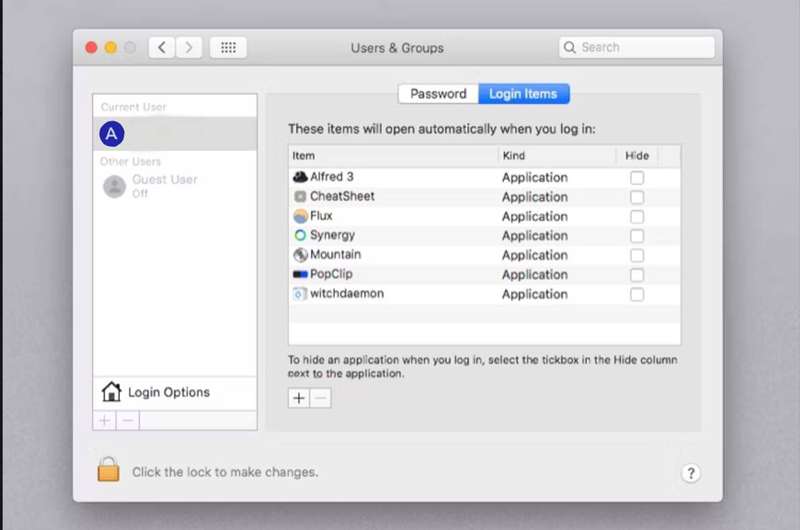Minimize the Users & Groups window
This screenshot has height=530, width=800.
click(x=111, y=47)
